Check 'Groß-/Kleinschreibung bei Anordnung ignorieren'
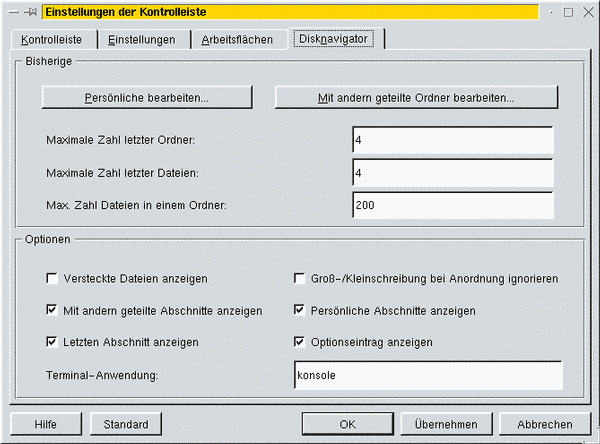Viewport: 600px width, 444px height. pyautogui.click(x=299, y=278)
